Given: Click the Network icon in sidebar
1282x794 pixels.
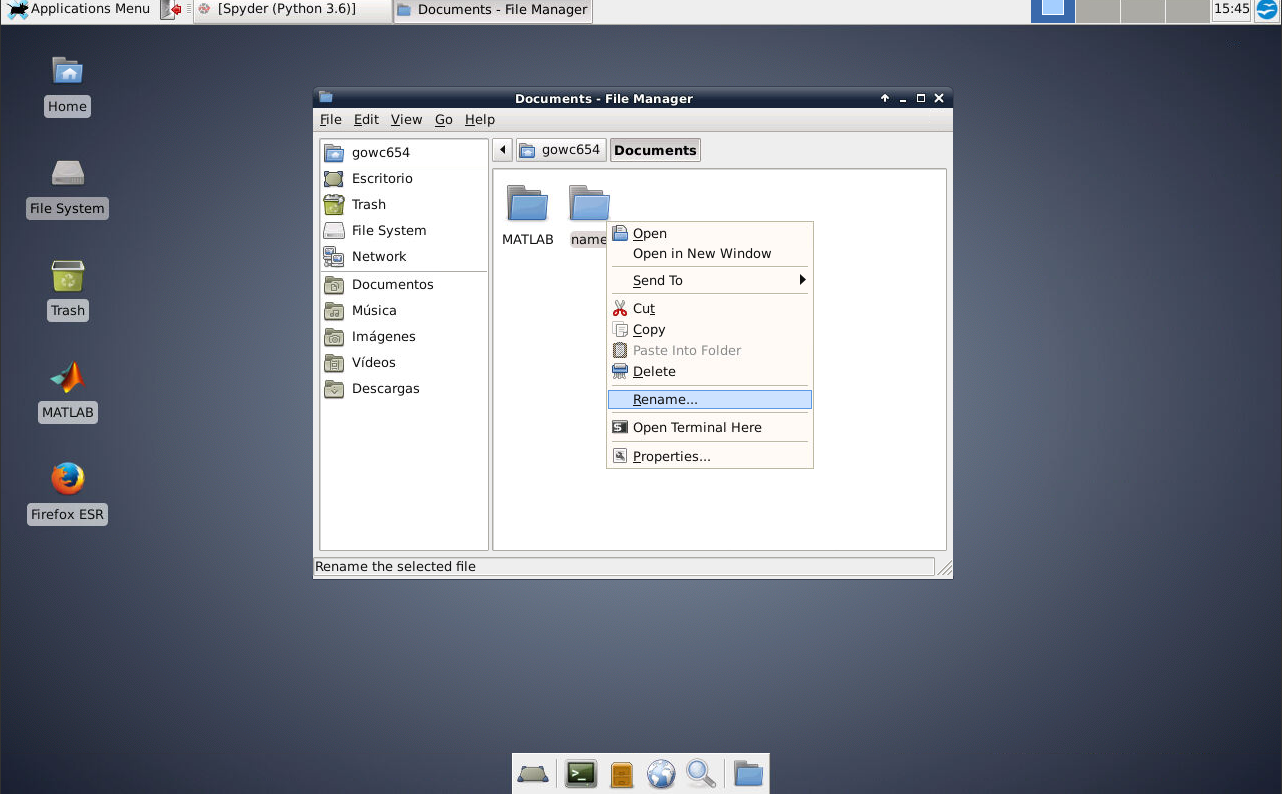Looking at the screenshot, I should [334, 256].
